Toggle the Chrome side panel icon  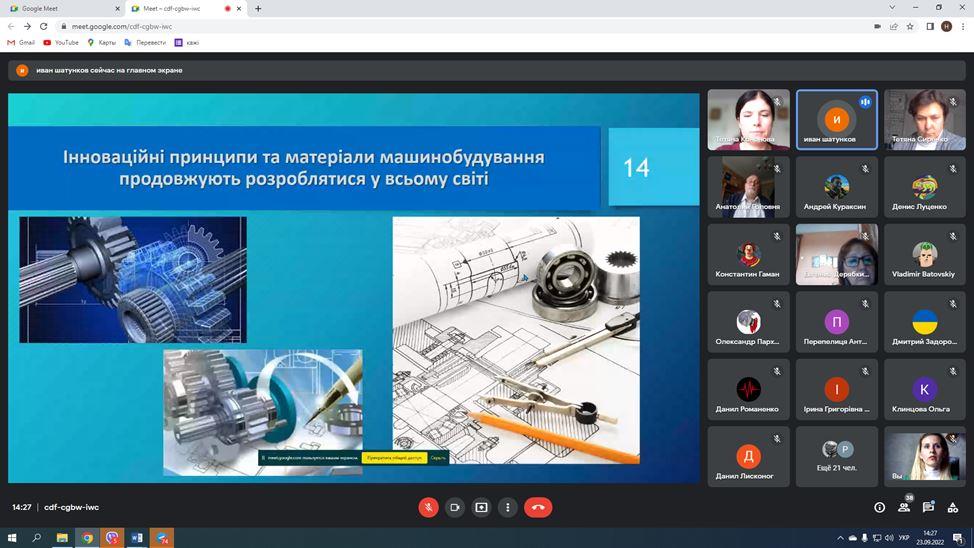930,26
